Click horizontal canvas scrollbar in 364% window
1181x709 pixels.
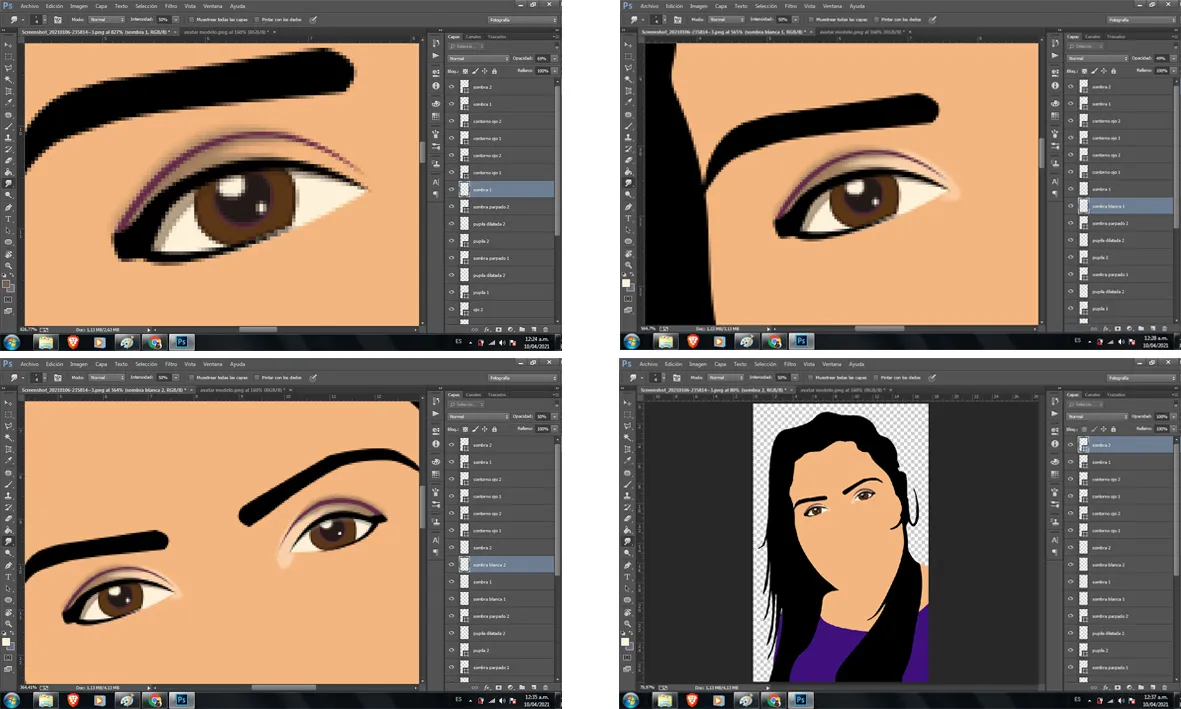click(283, 687)
